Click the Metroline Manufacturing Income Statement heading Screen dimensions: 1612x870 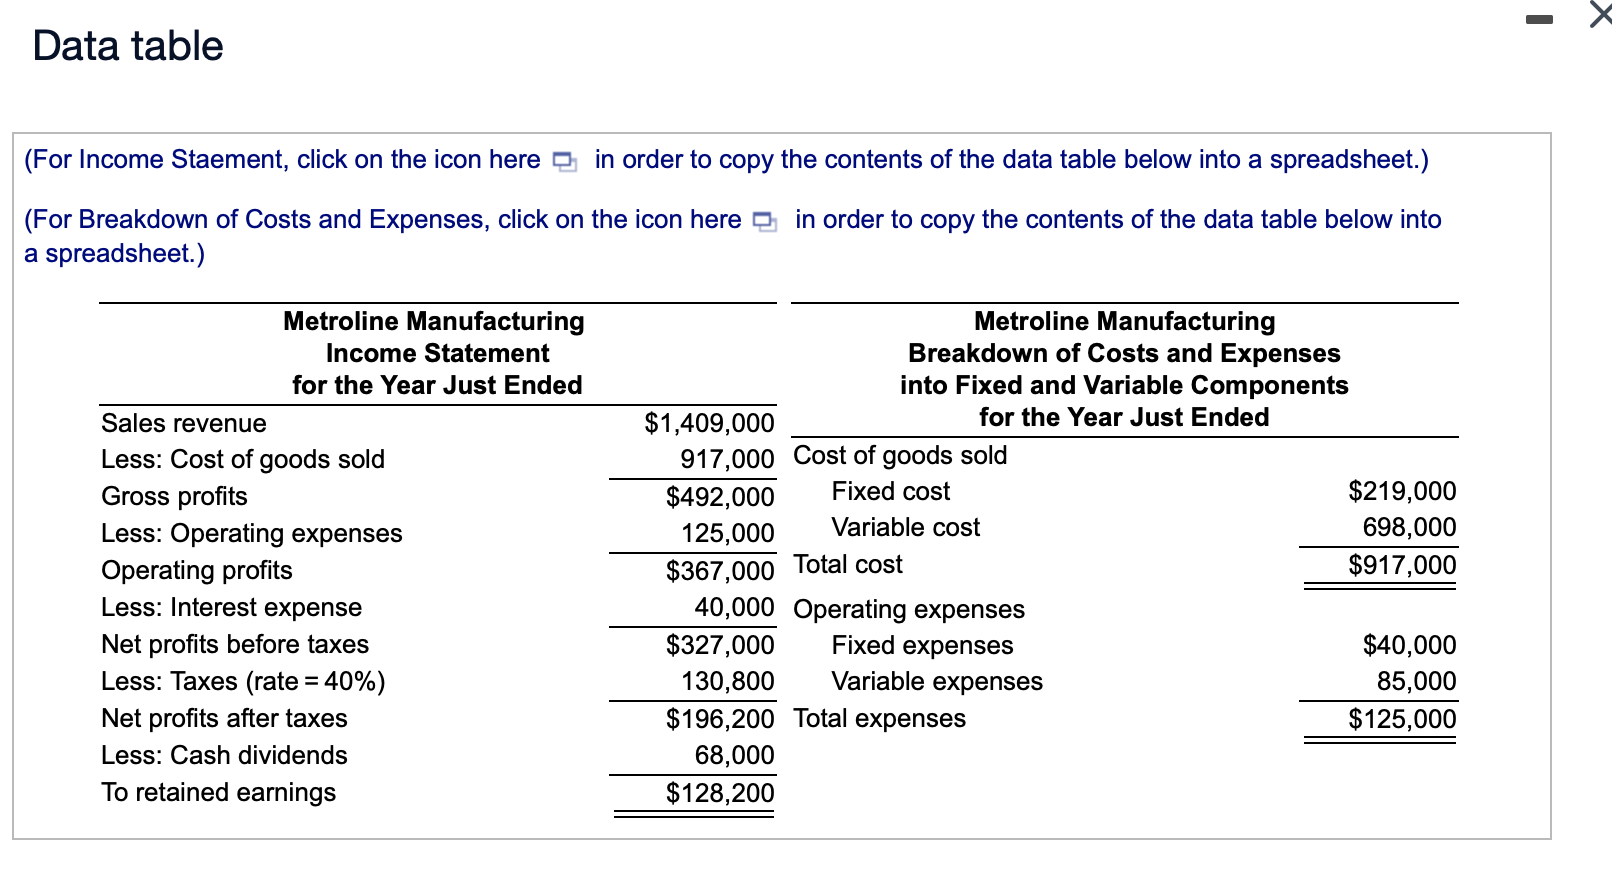[x=435, y=353]
